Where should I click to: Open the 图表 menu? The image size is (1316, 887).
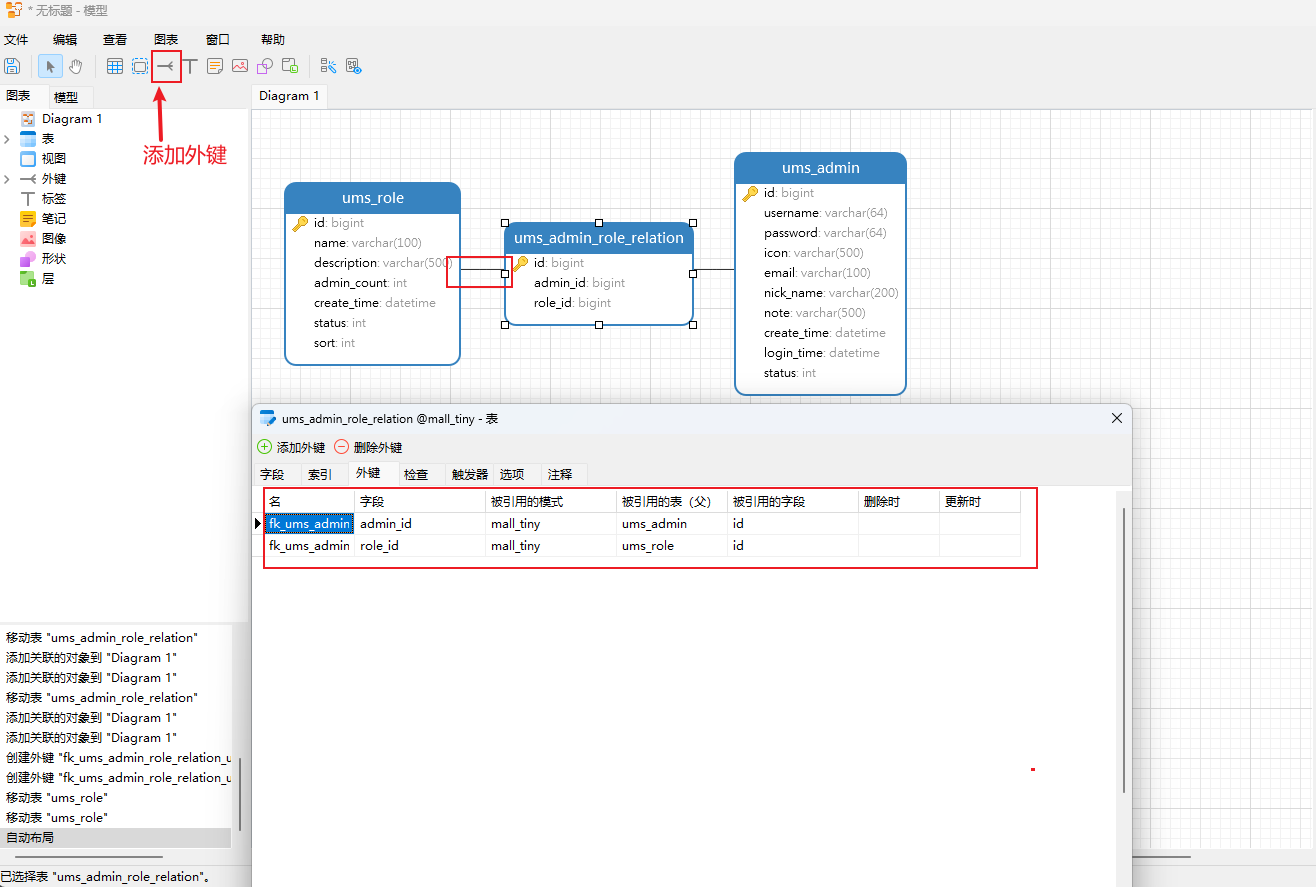[166, 40]
